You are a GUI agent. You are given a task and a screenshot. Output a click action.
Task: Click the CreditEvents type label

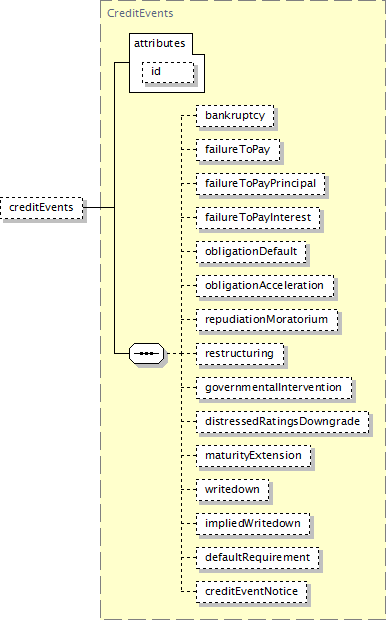(x=140, y=13)
